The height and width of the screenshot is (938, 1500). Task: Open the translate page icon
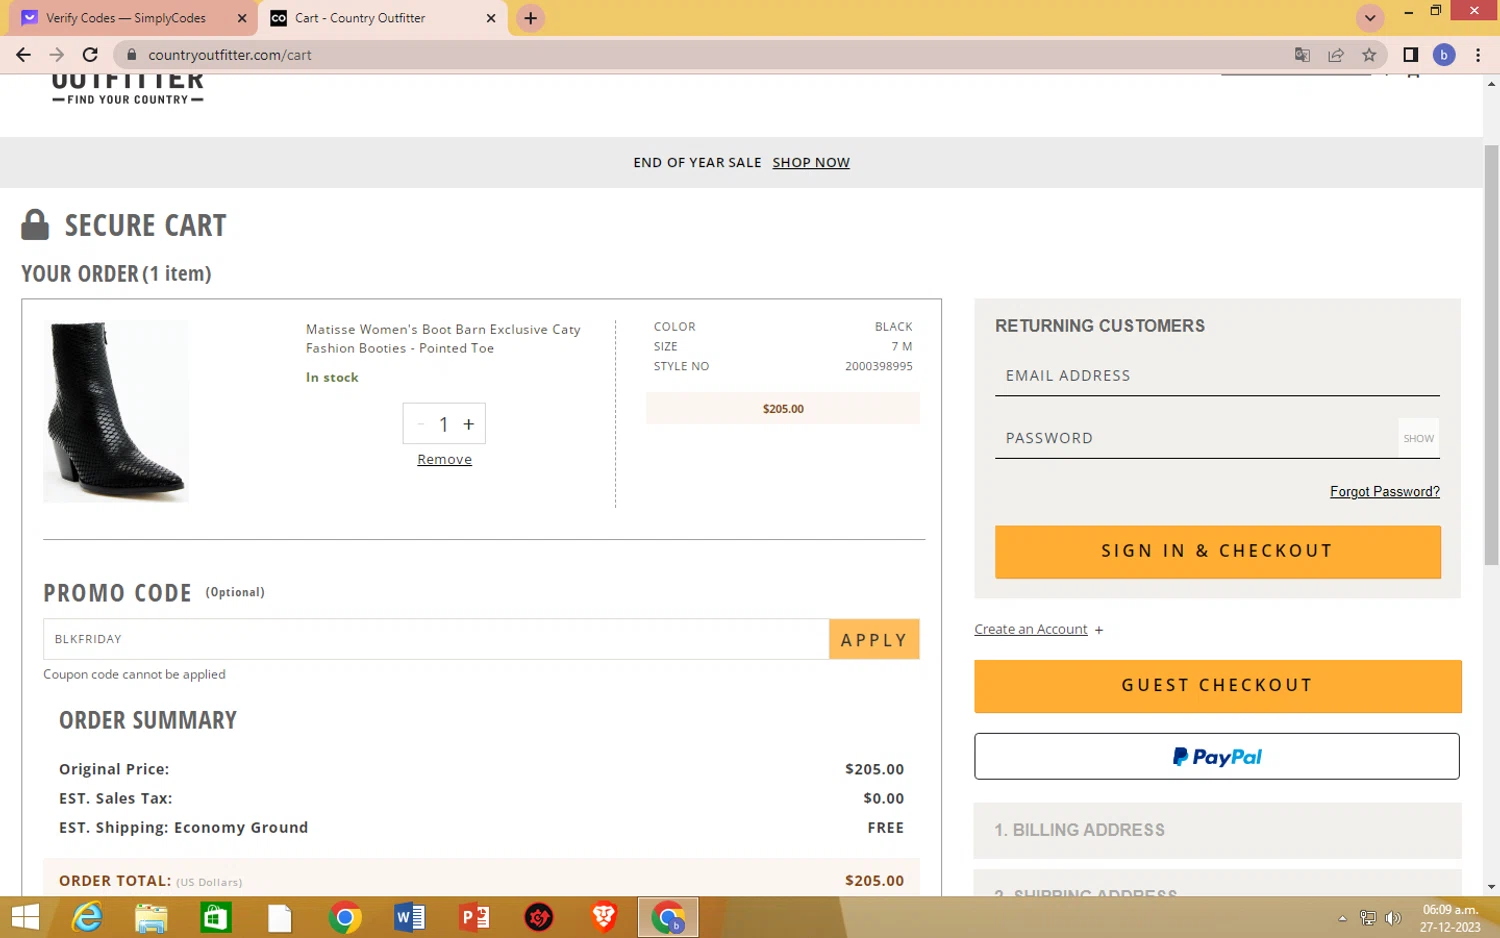[1302, 55]
